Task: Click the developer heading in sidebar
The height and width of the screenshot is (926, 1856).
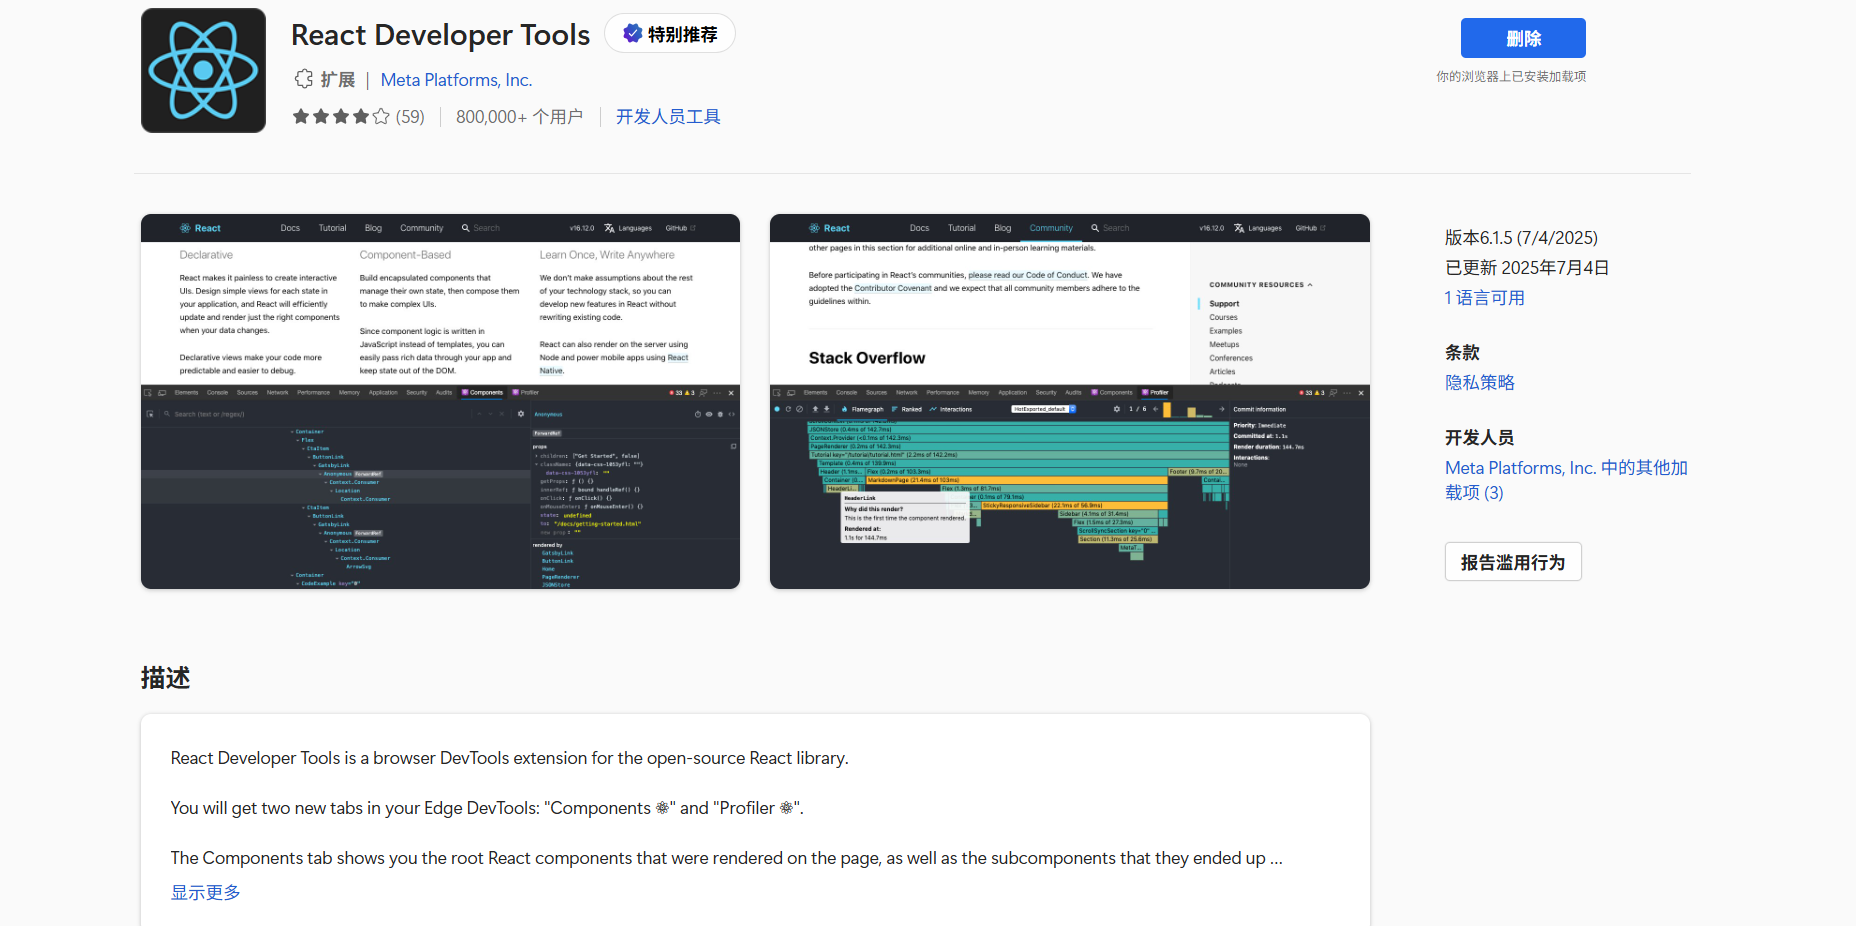Action: pyautogui.click(x=1479, y=438)
